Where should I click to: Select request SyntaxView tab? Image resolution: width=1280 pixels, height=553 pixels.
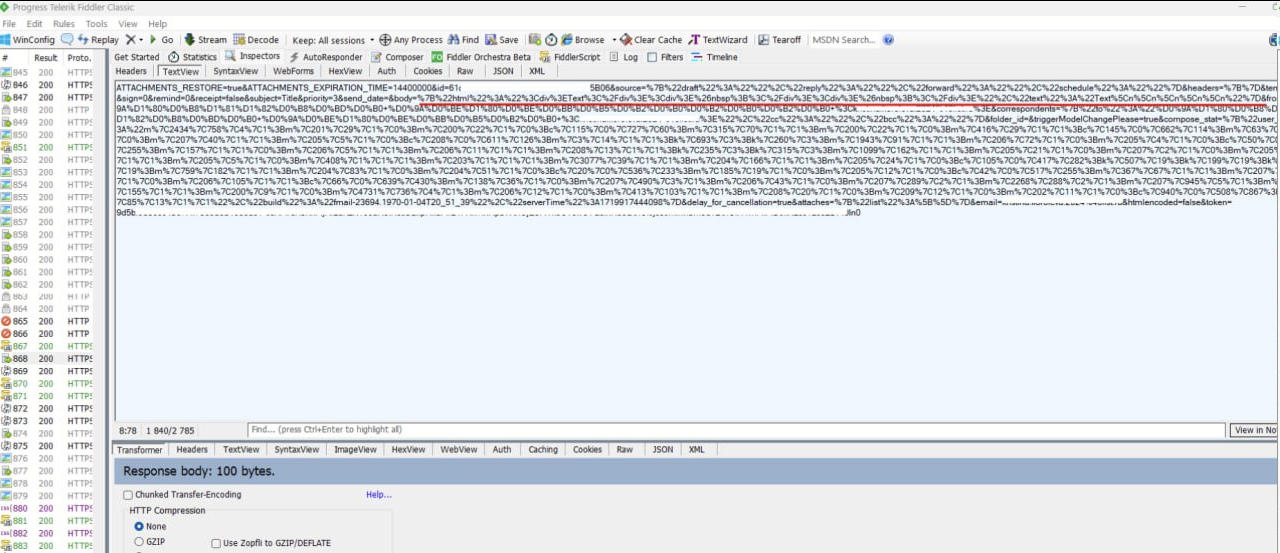point(236,71)
